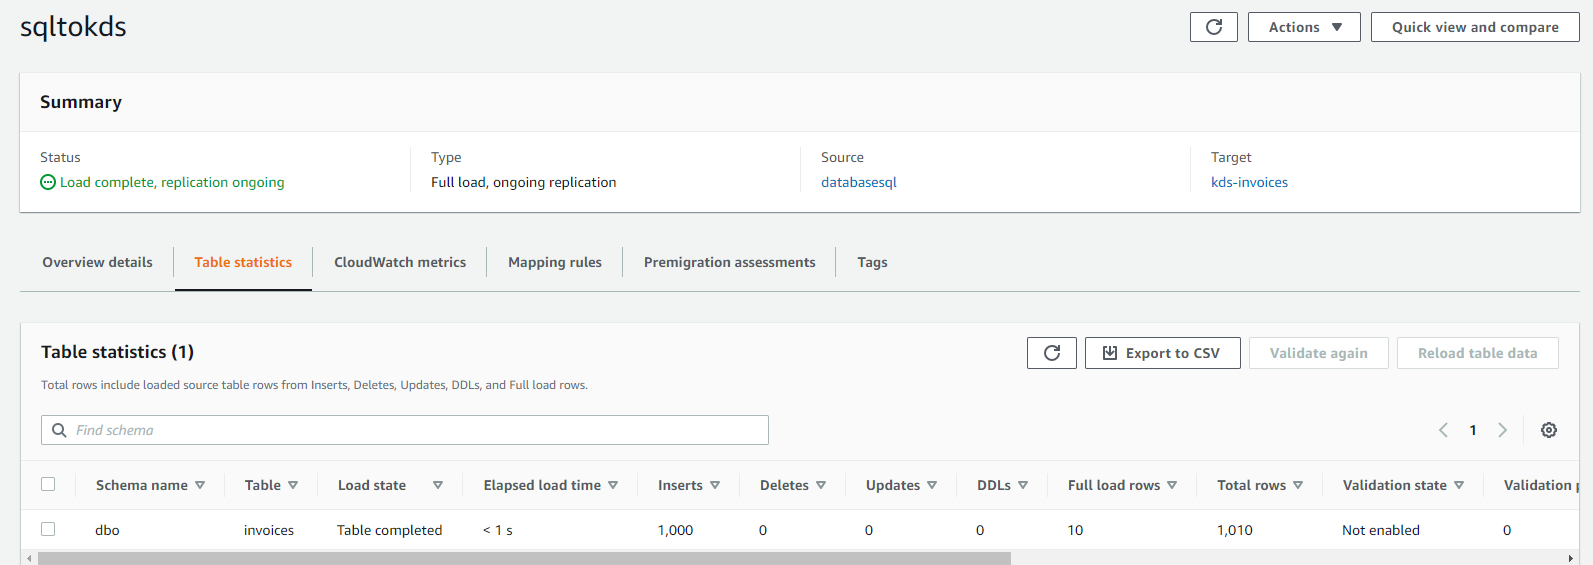Click Export to CSV button

pos(1162,353)
